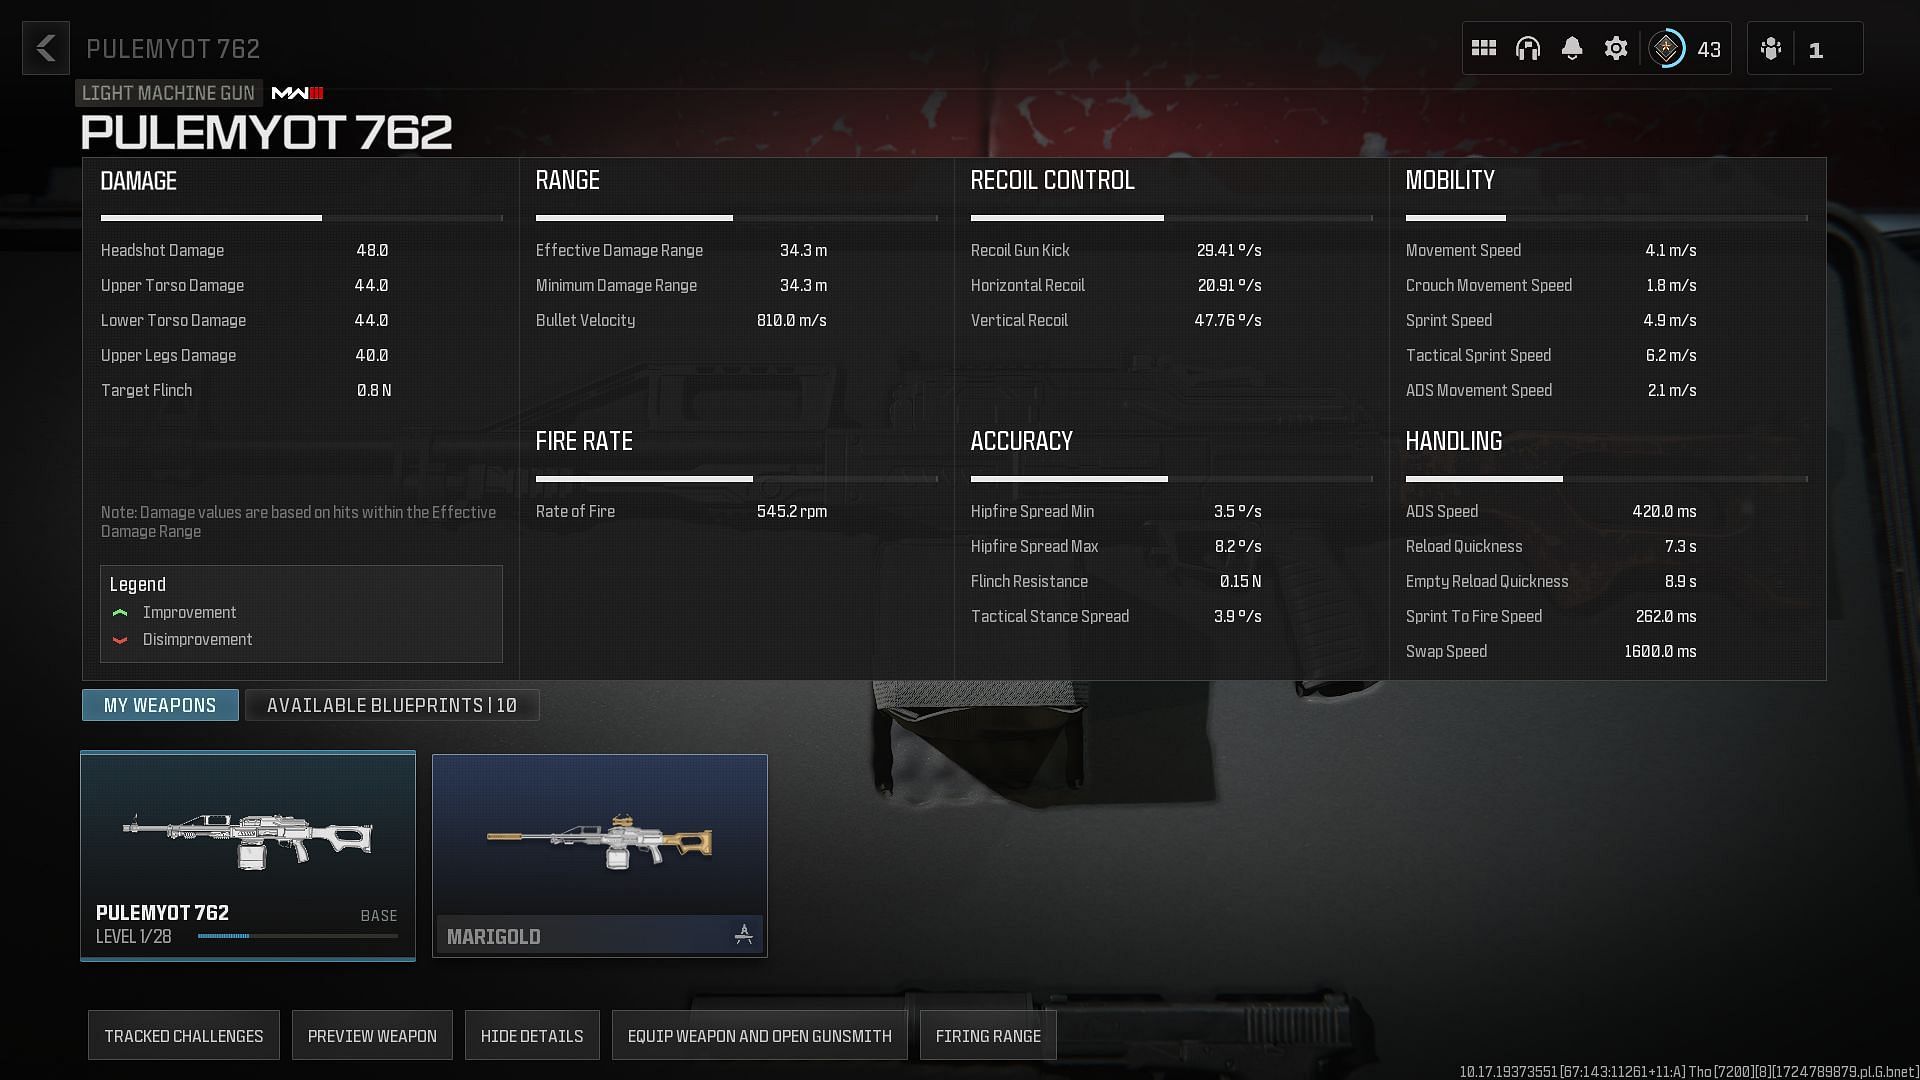Open the settings gear icon
Viewport: 1920px width, 1080px height.
[1617, 49]
